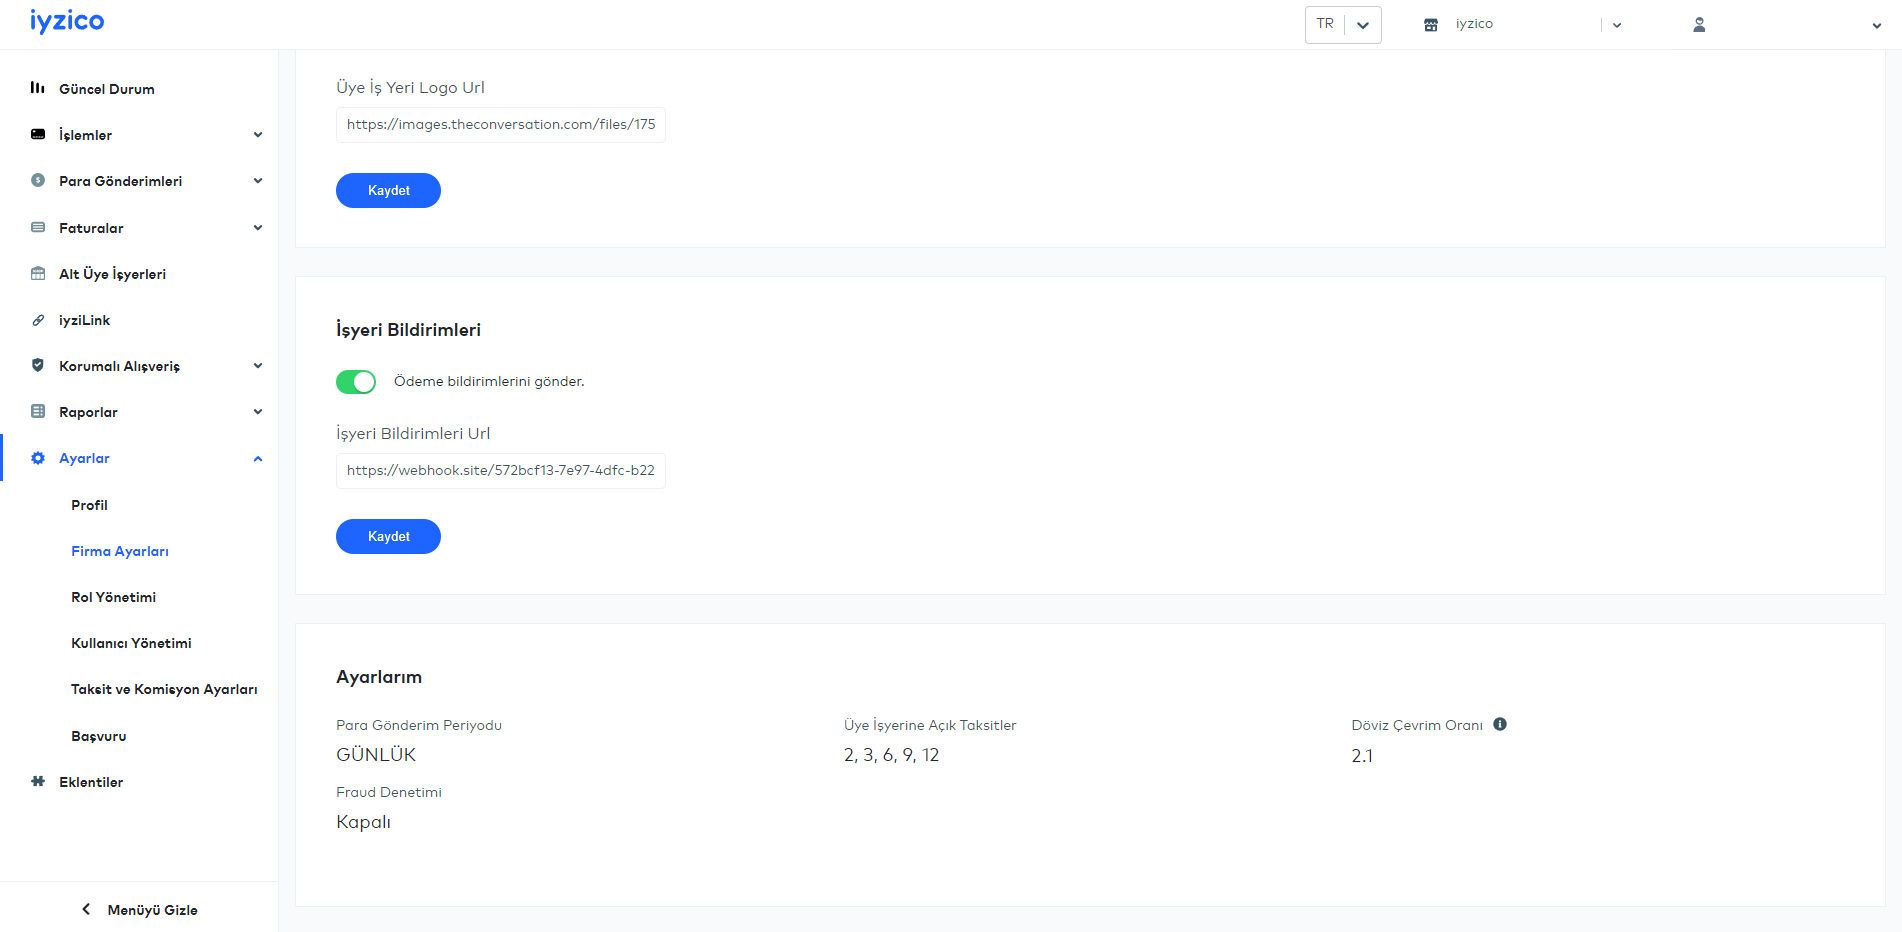This screenshot has width=1902, height=932.
Task: Open the user account dropdown arrow
Action: click(1877, 26)
